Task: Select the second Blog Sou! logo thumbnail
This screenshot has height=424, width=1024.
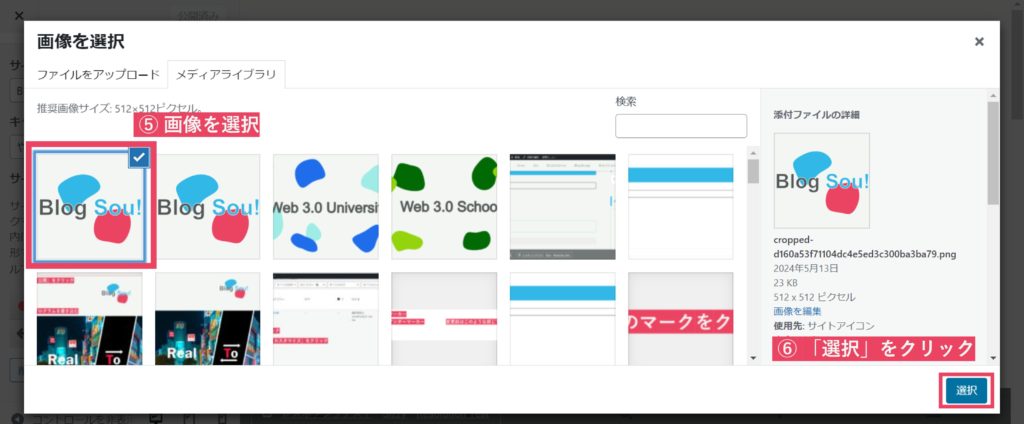Action: point(208,207)
